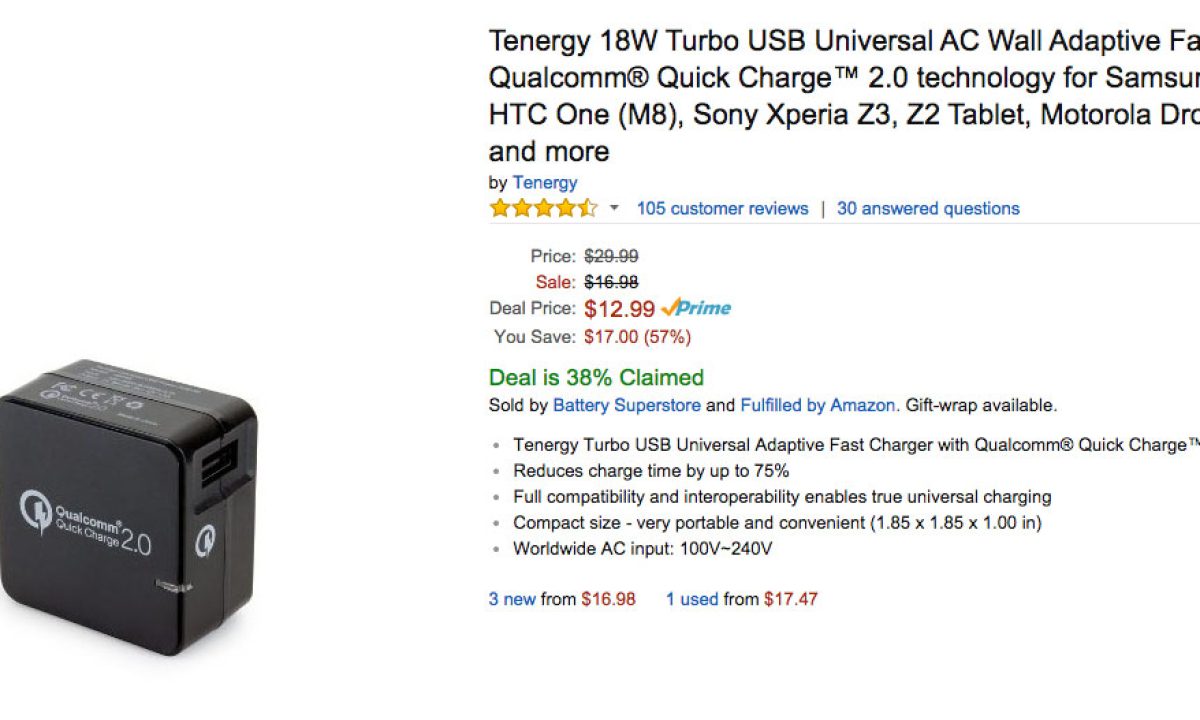View the 30 answered questions
Viewport: 1200px width, 720px height.
click(x=928, y=209)
